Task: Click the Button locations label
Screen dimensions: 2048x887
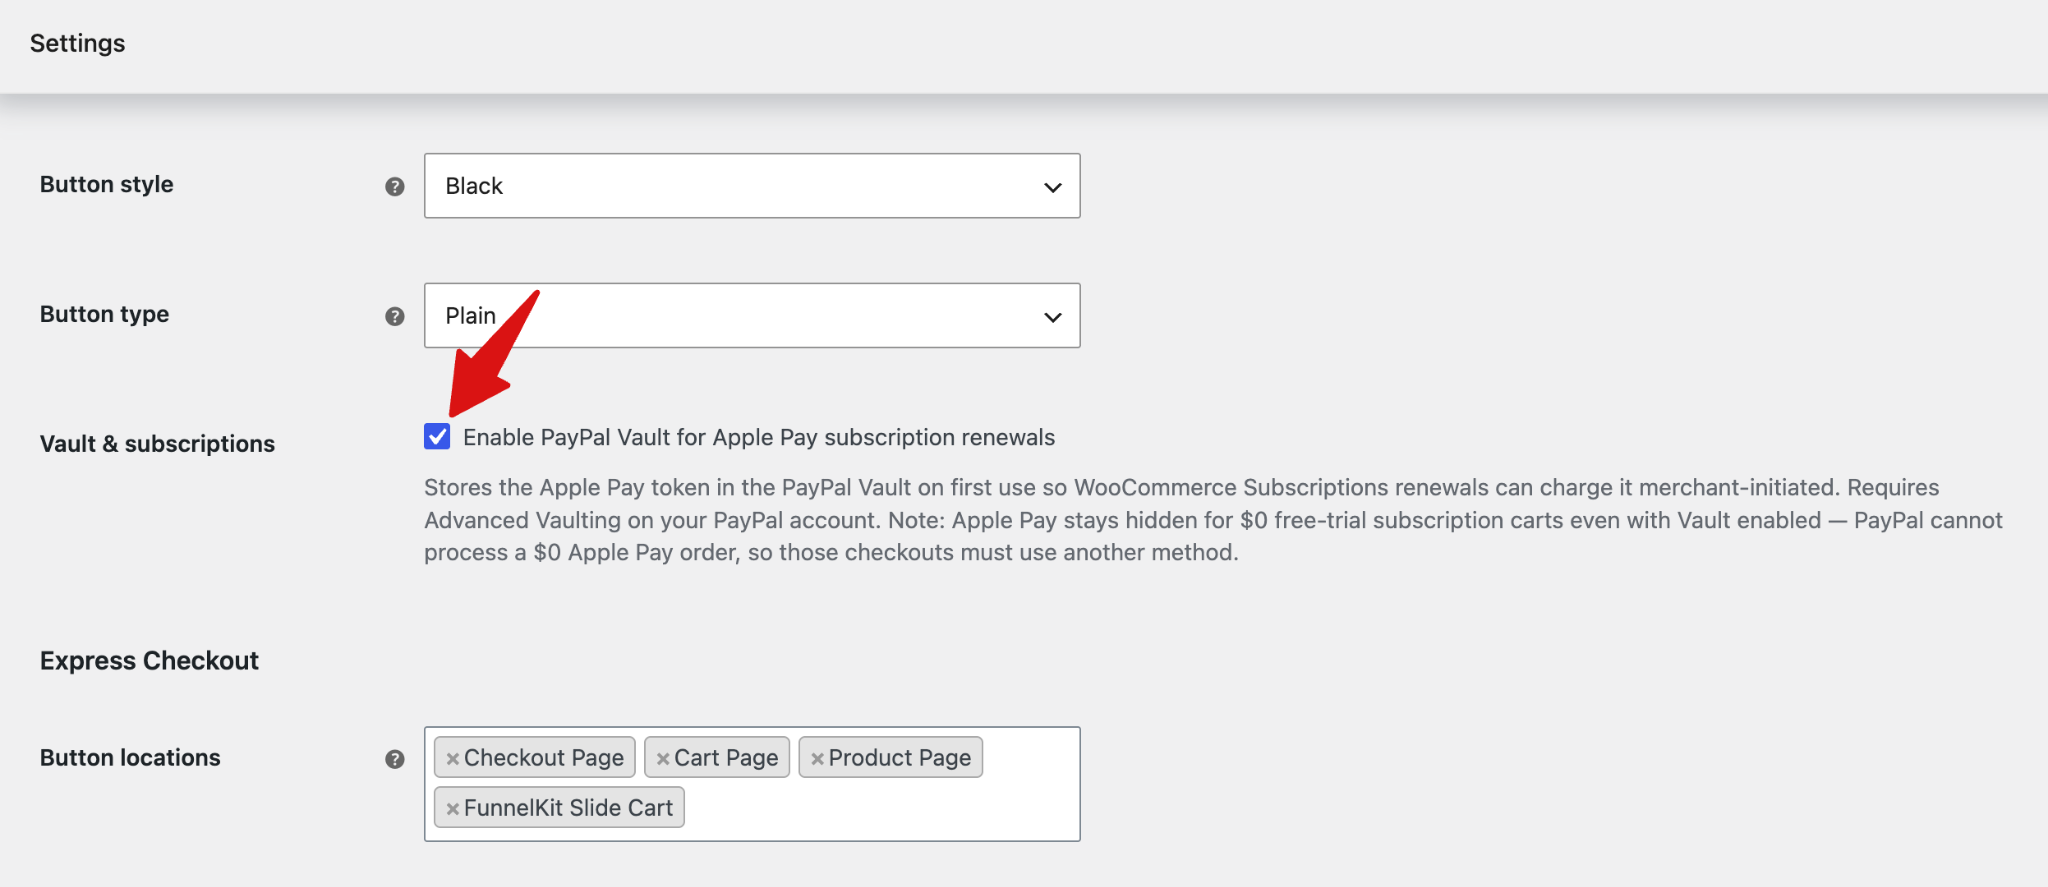Action: [130, 758]
